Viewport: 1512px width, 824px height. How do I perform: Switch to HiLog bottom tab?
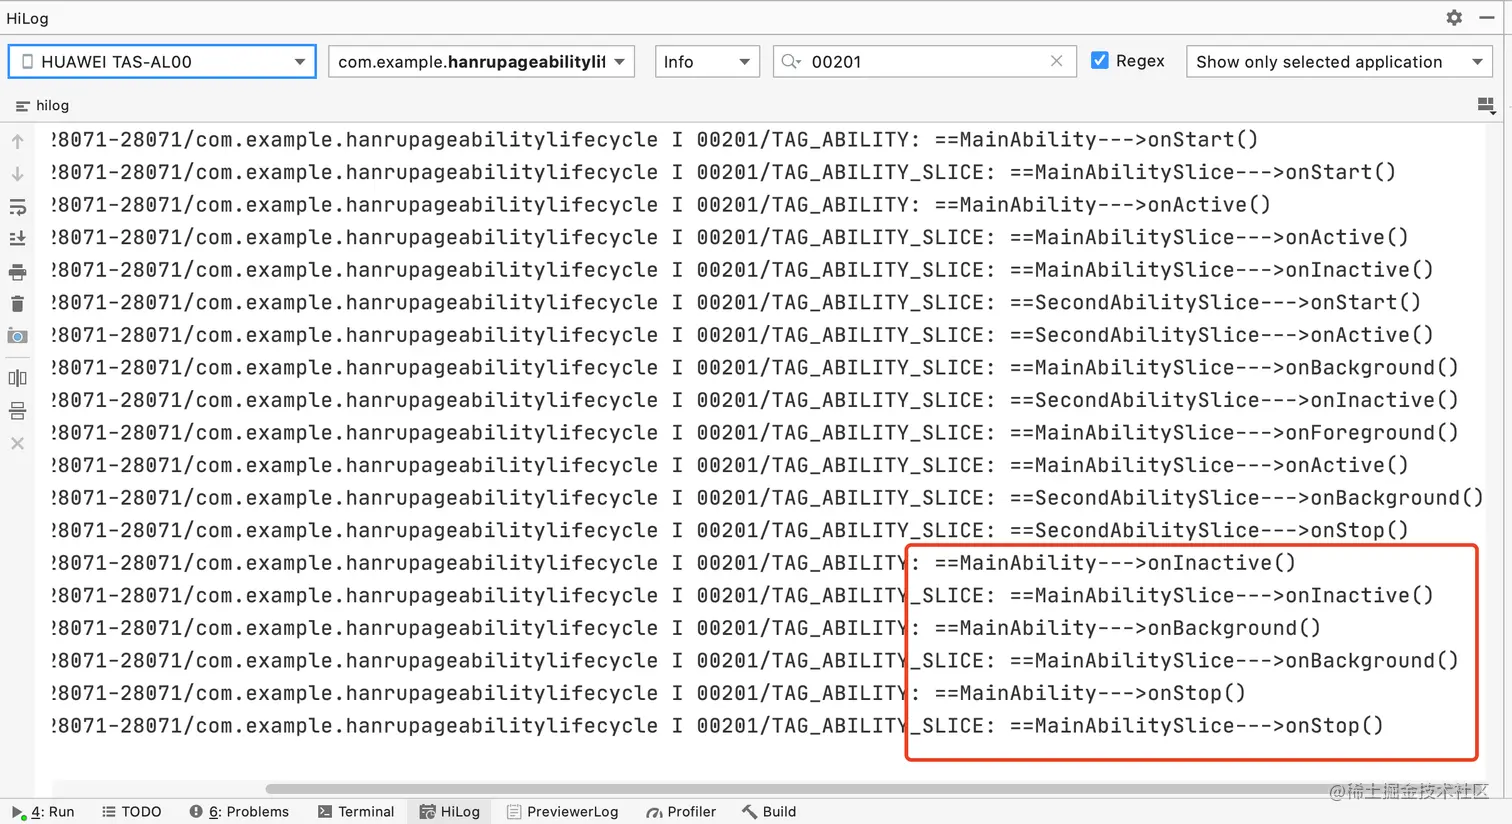tap(450, 812)
